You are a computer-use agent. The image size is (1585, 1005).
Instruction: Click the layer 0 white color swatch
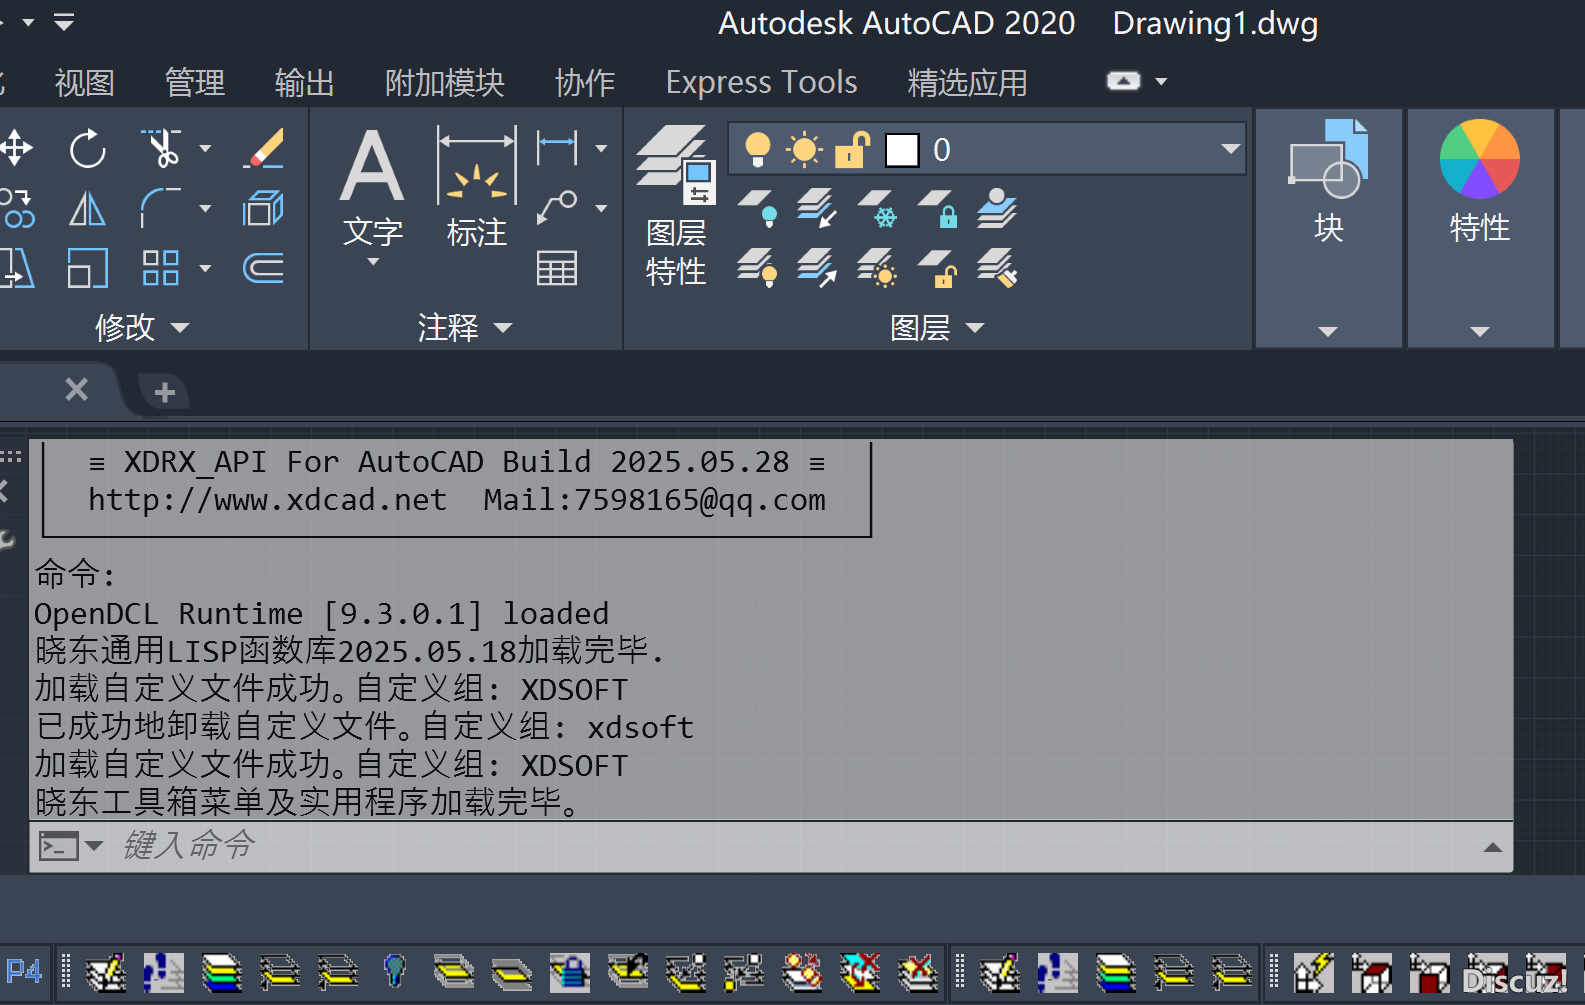click(902, 150)
